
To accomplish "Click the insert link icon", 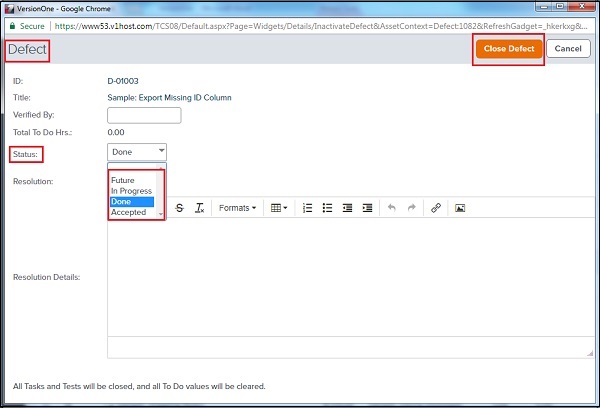I will point(436,208).
